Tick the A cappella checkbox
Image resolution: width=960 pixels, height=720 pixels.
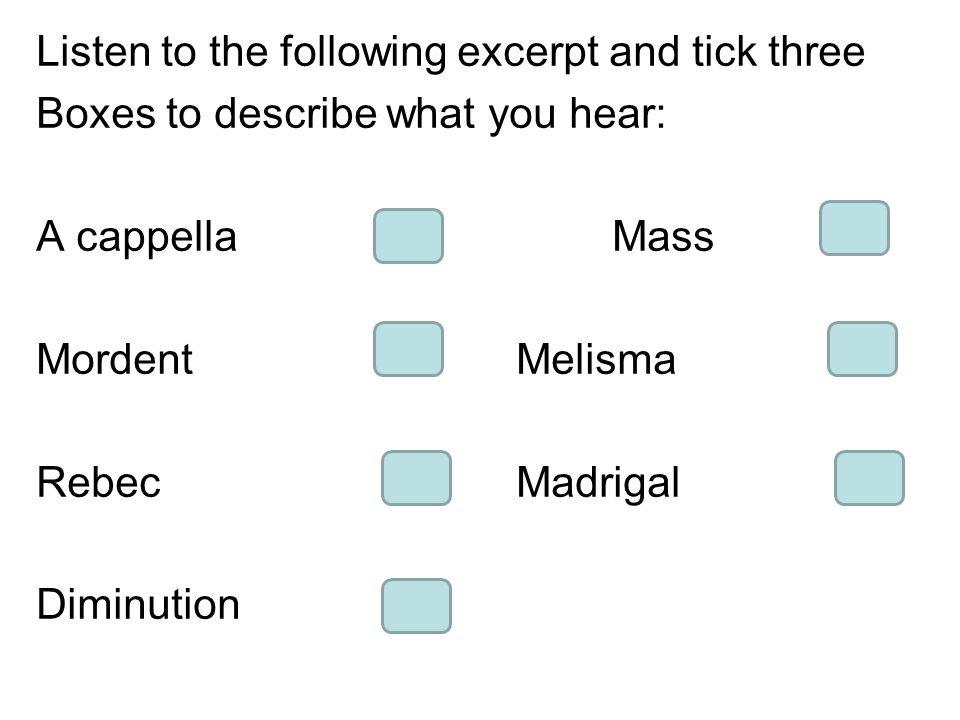(x=408, y=236)
